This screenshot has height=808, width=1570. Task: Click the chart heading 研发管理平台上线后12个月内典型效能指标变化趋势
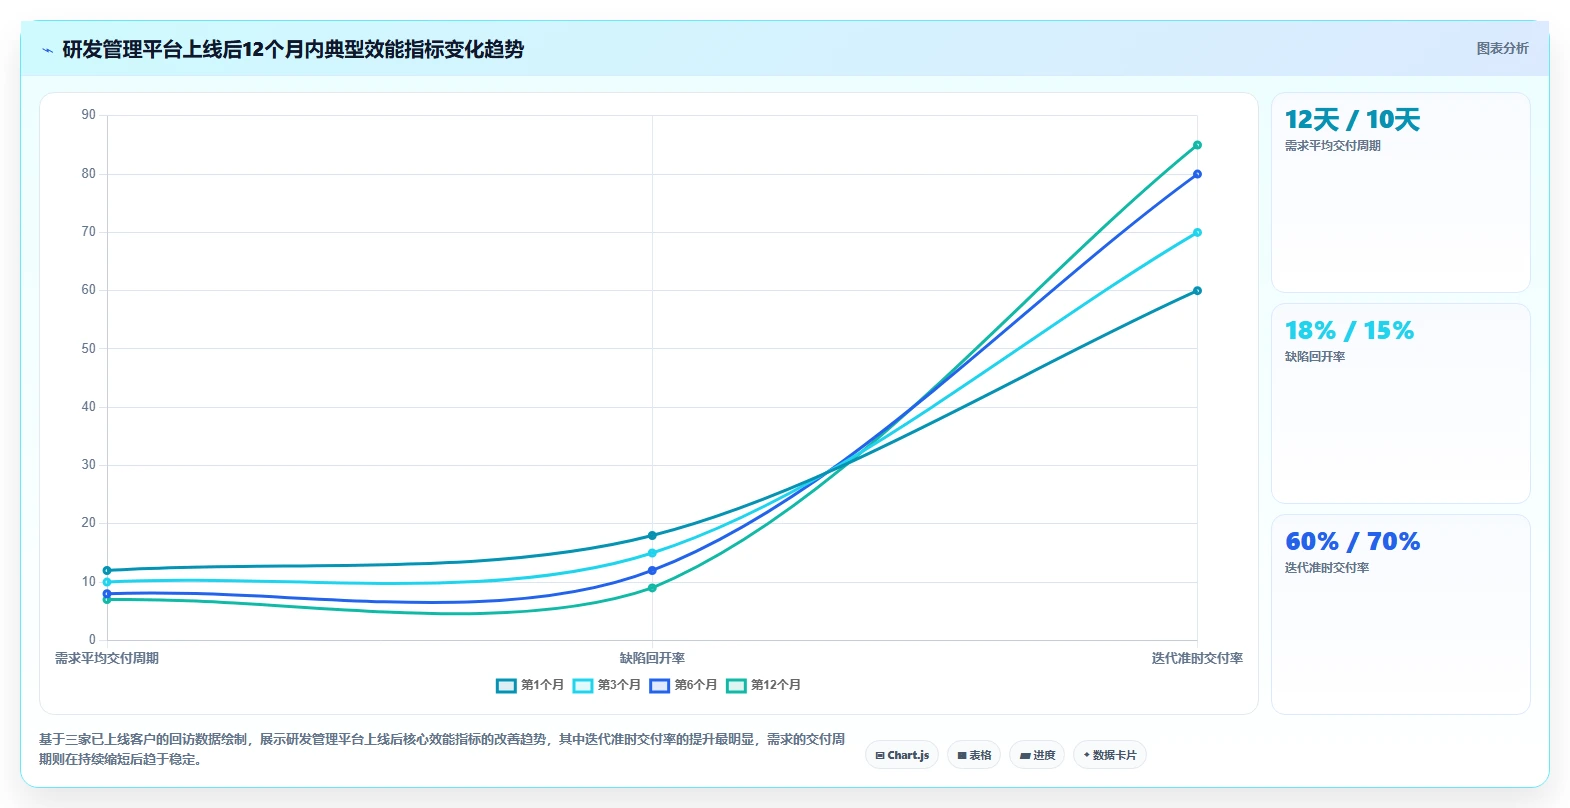tap(293, 49)
